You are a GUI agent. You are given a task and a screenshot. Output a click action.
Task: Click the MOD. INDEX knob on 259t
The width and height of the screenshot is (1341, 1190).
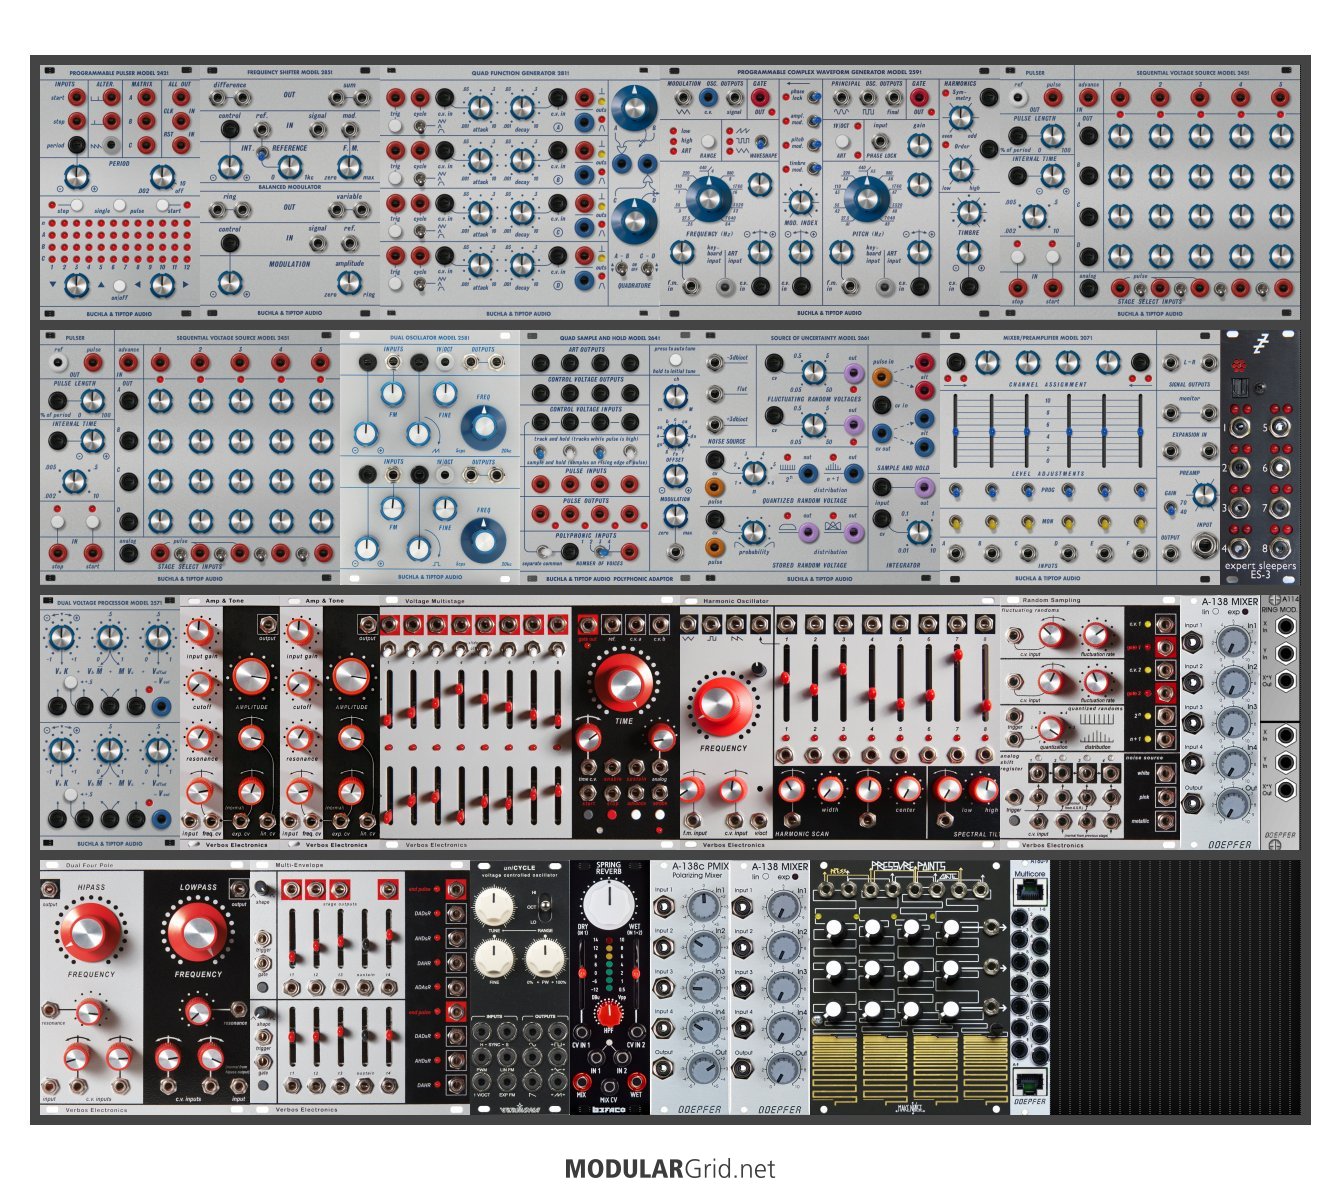[800, 202]
